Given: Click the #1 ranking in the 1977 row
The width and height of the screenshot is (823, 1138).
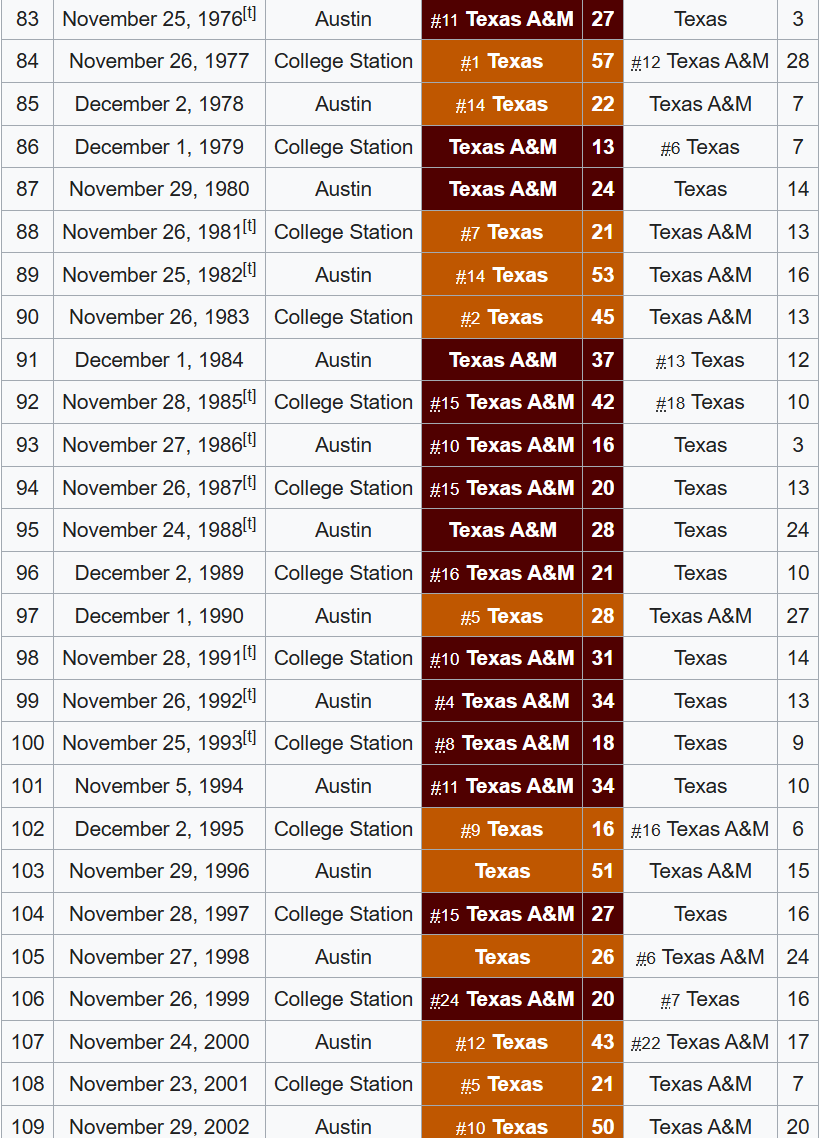Looking at the screenshot, I should (470, 63).
